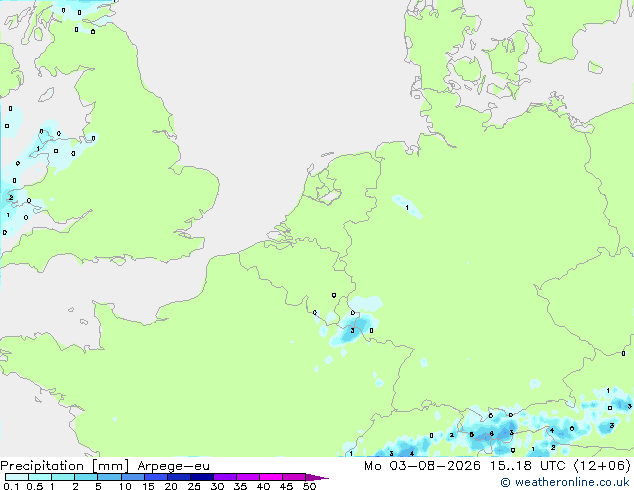Image resolution: width=634 pixels, height=490 pixels.
Task: Click the 50 legend scale label
Action: click(309, 486)
